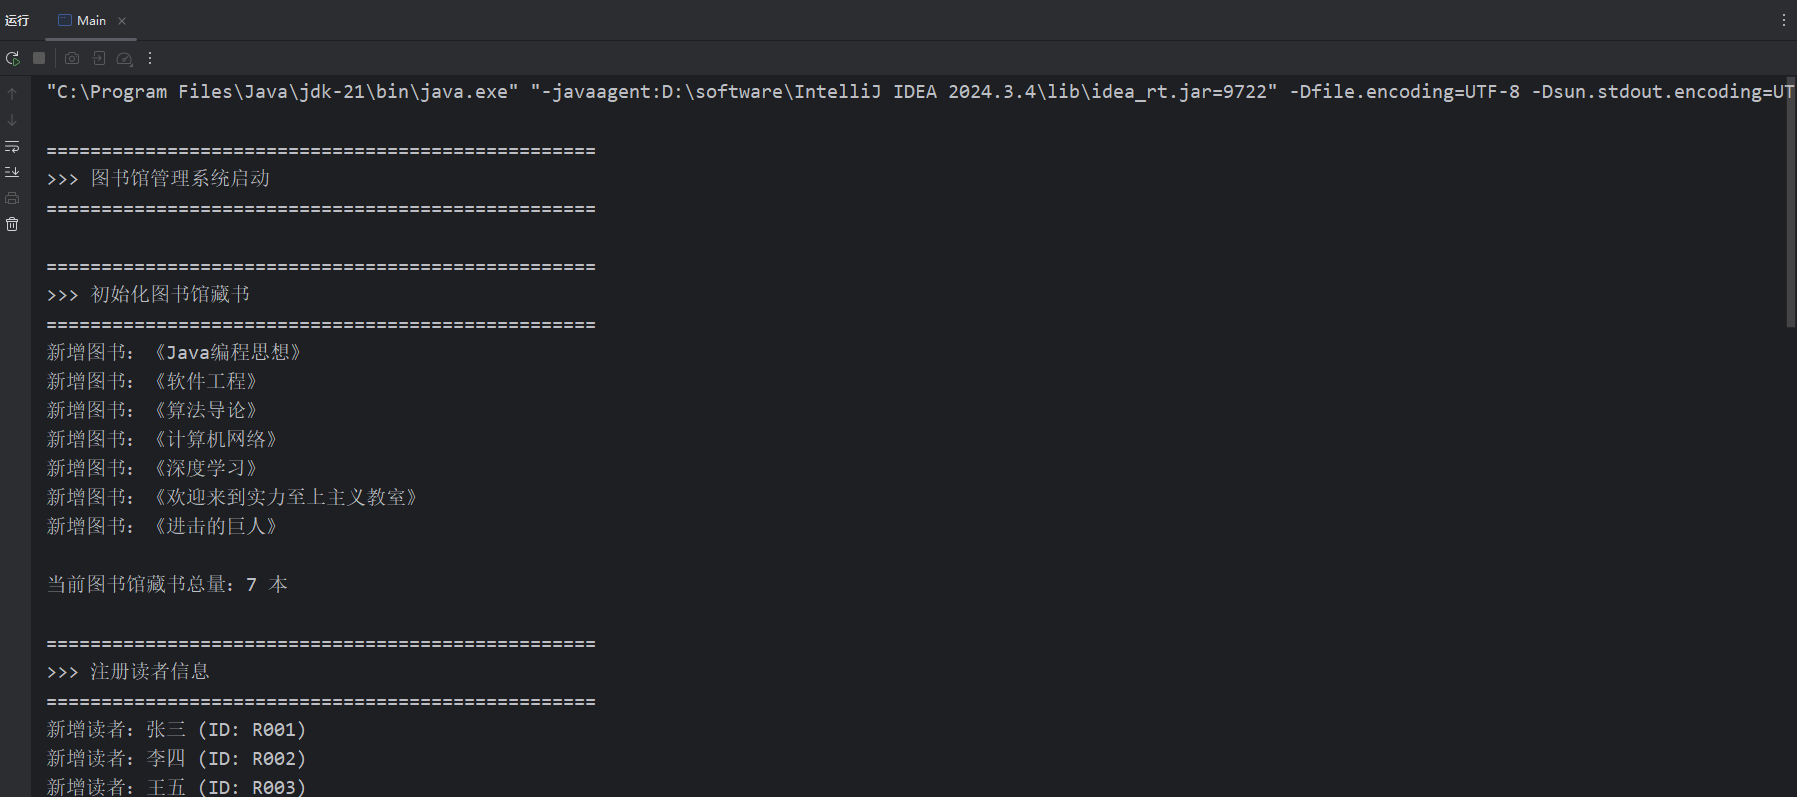Screen dimensions: 1797x797
Task: Stop the running process
Action: point(39,59)
